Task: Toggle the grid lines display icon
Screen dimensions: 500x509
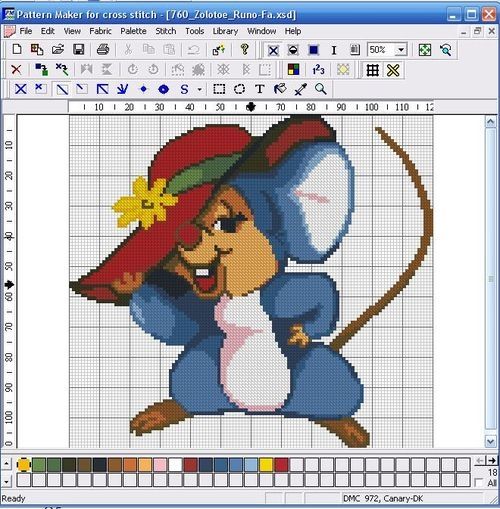Action: point(373,70)
